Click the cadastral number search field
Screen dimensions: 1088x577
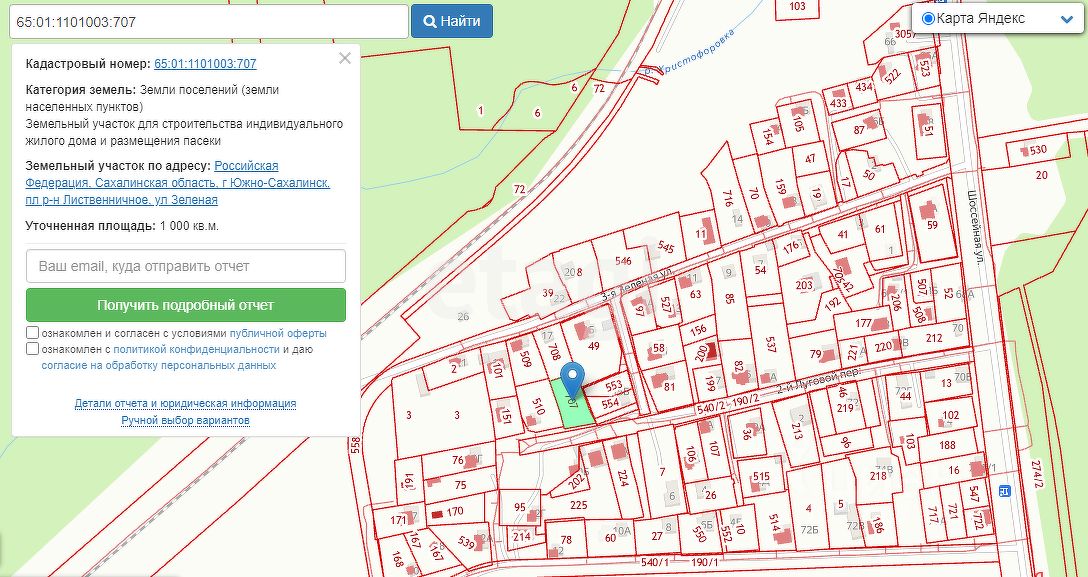[205, 21]
